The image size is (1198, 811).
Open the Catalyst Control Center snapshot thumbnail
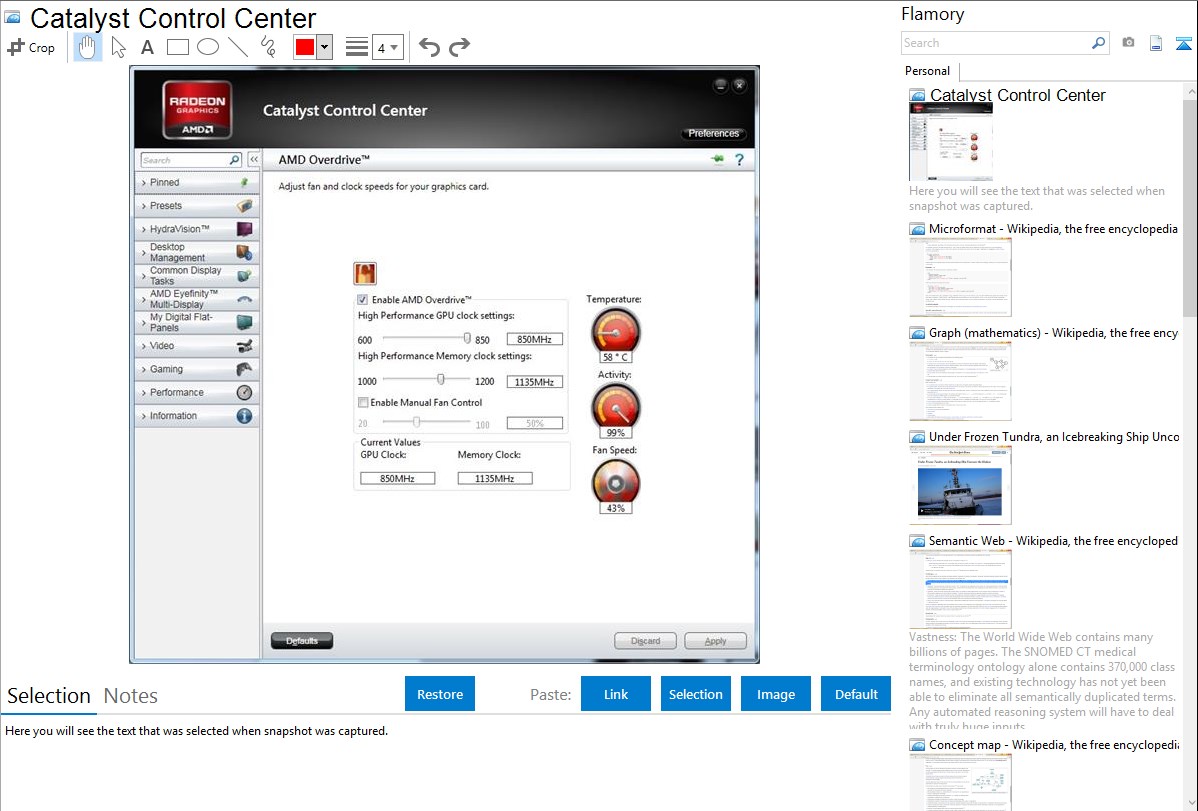(x=950, y=142)
